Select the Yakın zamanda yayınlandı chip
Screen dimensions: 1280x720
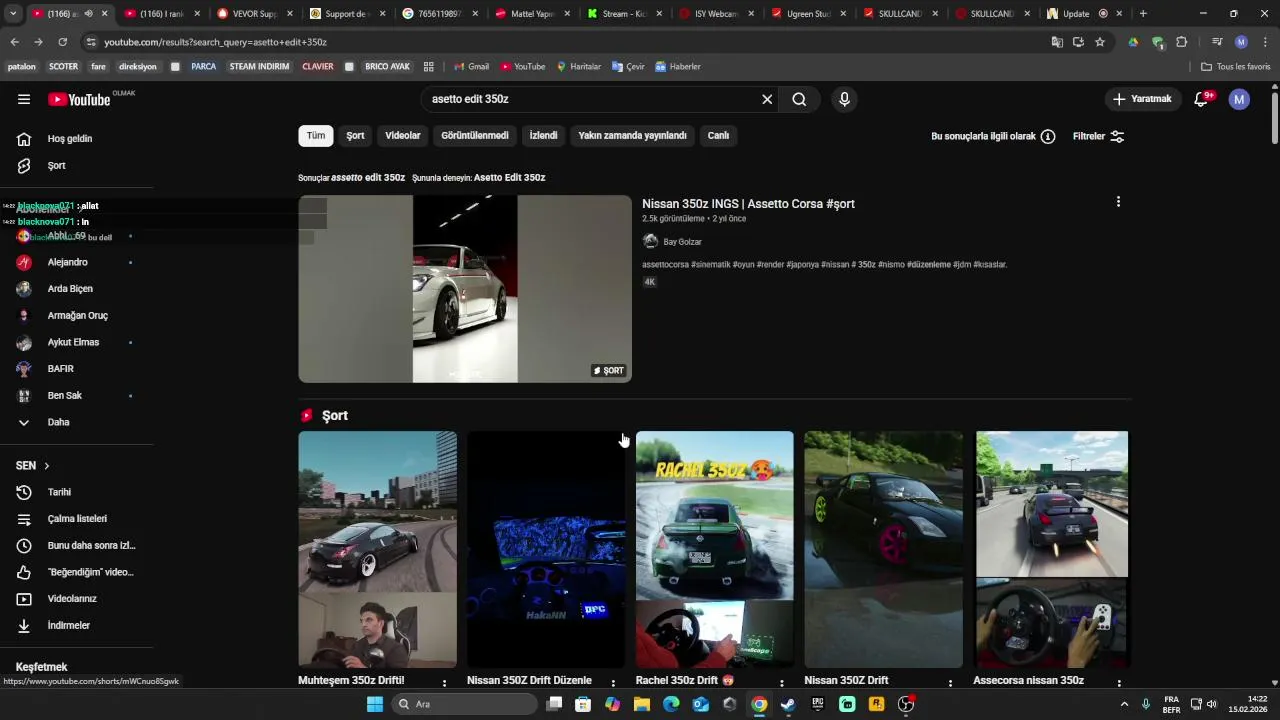pyautogui.click(x=632, y=136)
